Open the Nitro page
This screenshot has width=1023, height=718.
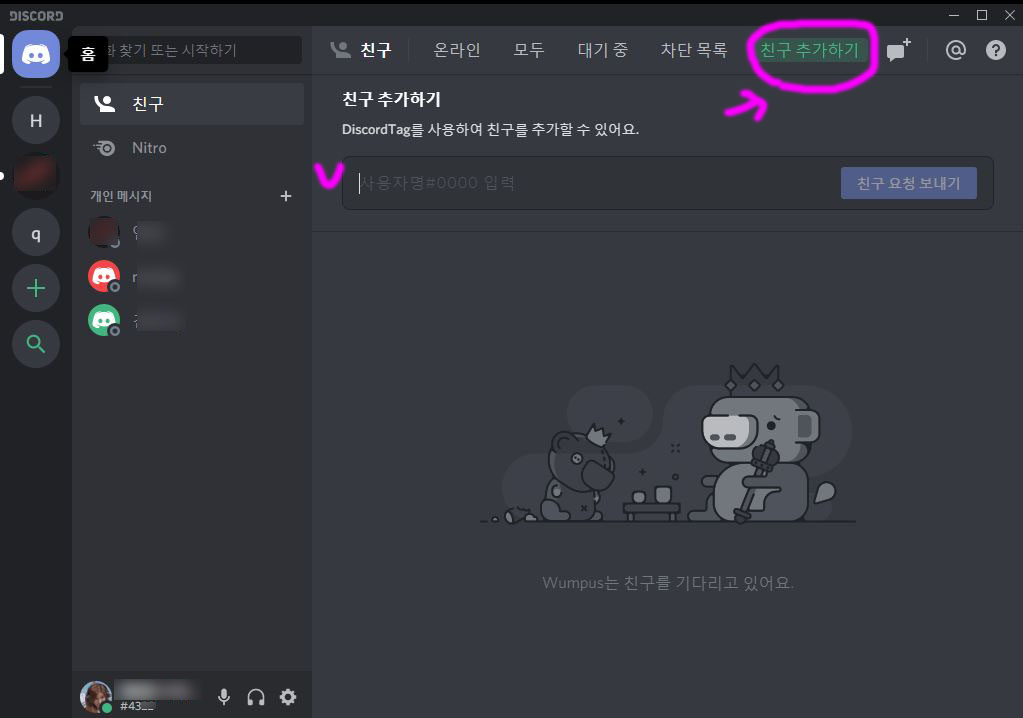point(192,148)
